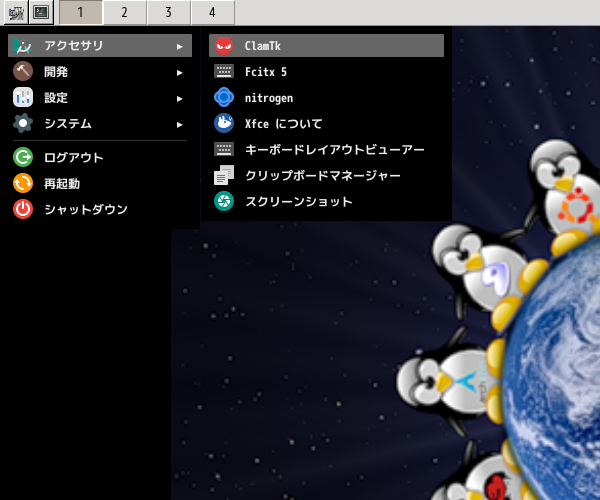Choose ログアウト from the menu
This screenshot has height=500, width=600.
pyautogui.click(x=100, y=157)
